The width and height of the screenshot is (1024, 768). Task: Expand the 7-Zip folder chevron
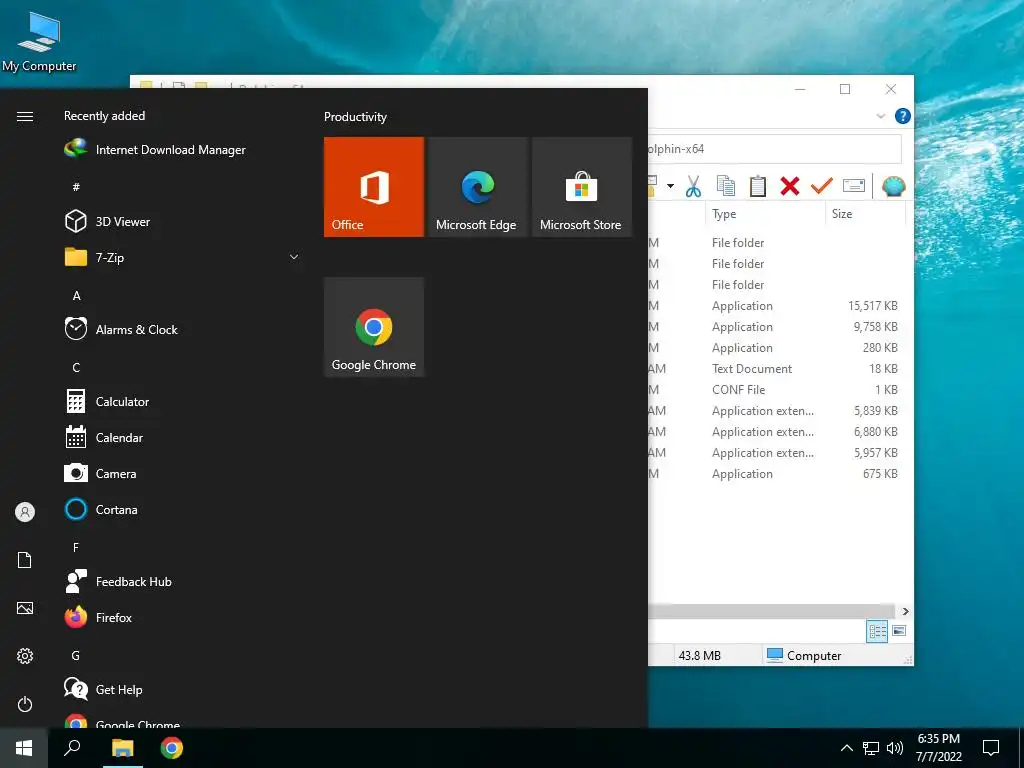click(x=294, y=257)
